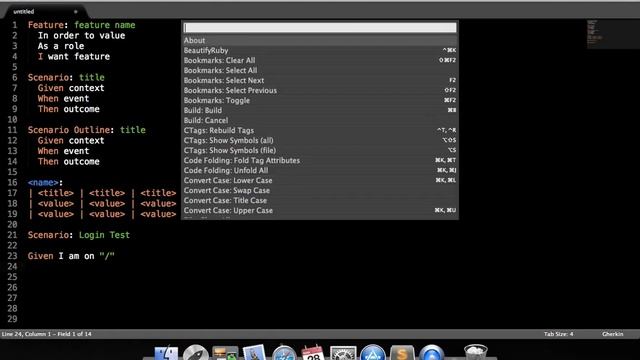Run the BeautifyRuby command

(x=320, y=51)
